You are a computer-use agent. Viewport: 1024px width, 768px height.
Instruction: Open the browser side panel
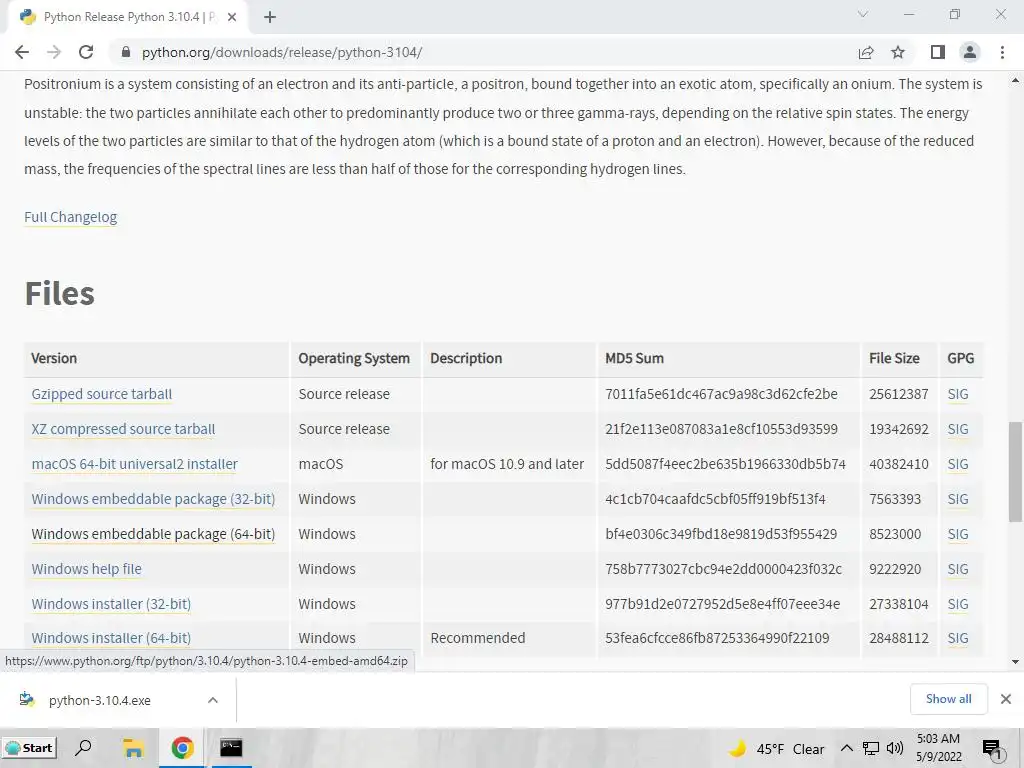tap(938, 52)
